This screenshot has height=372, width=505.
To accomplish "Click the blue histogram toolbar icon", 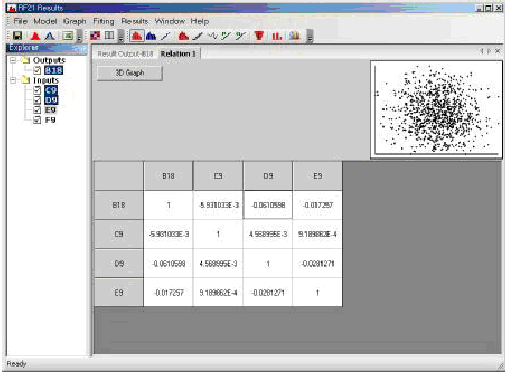I will tap(151, 35).
